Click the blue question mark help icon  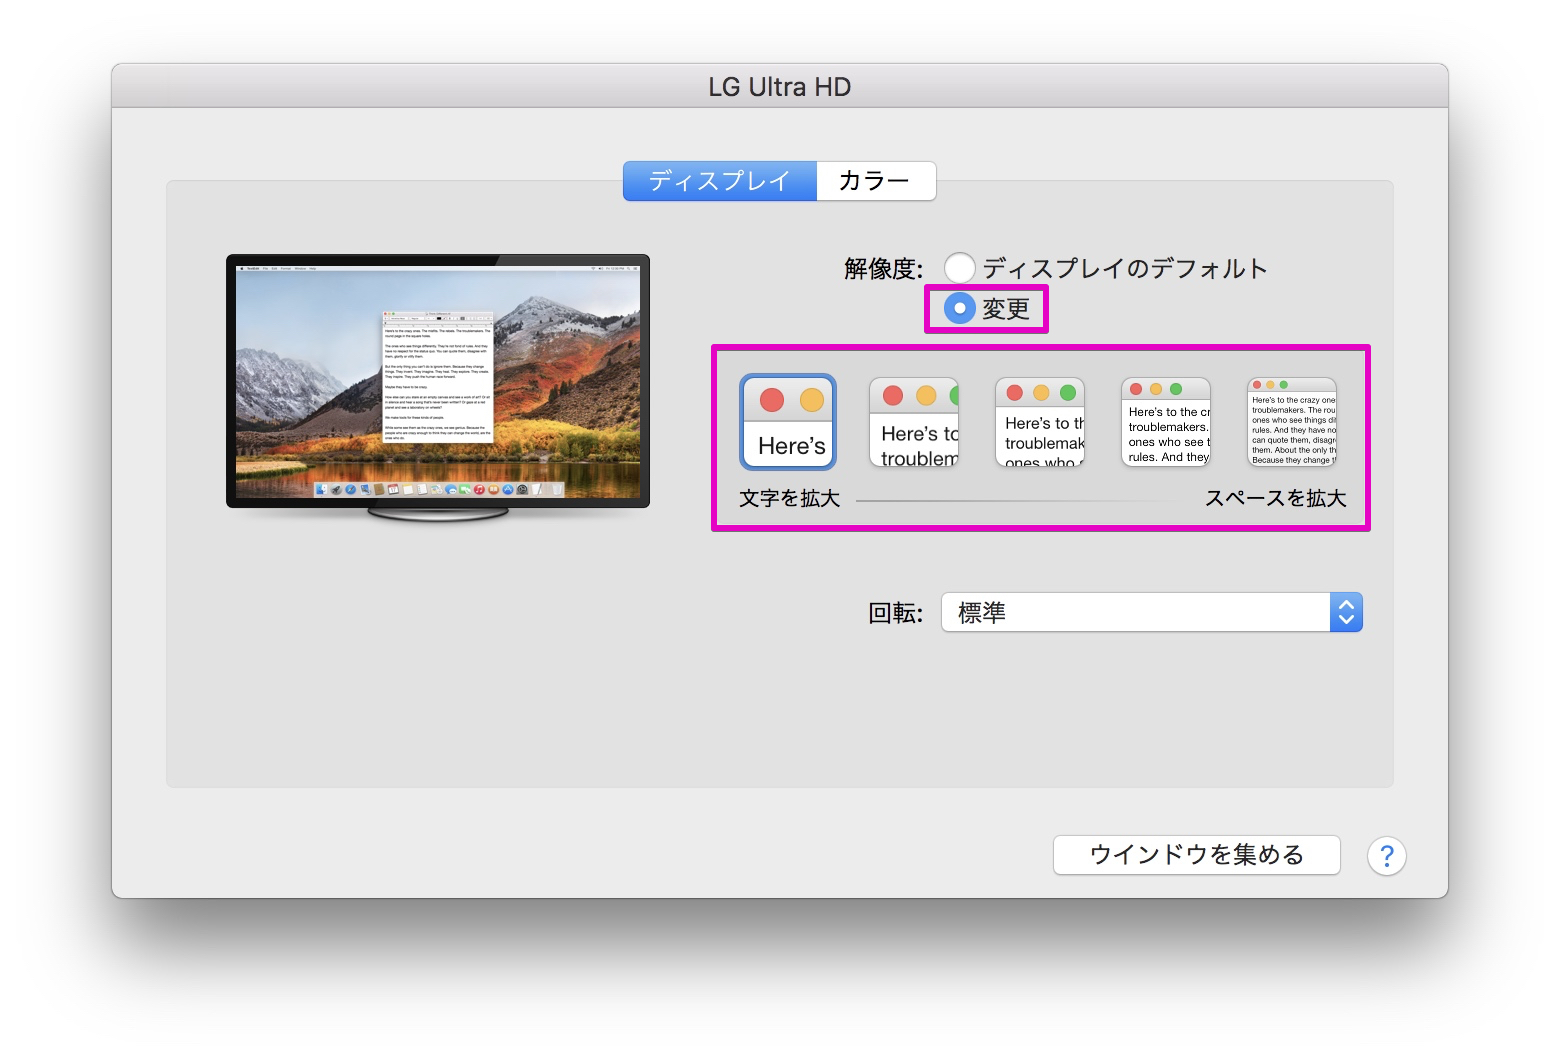point(1386,856)
